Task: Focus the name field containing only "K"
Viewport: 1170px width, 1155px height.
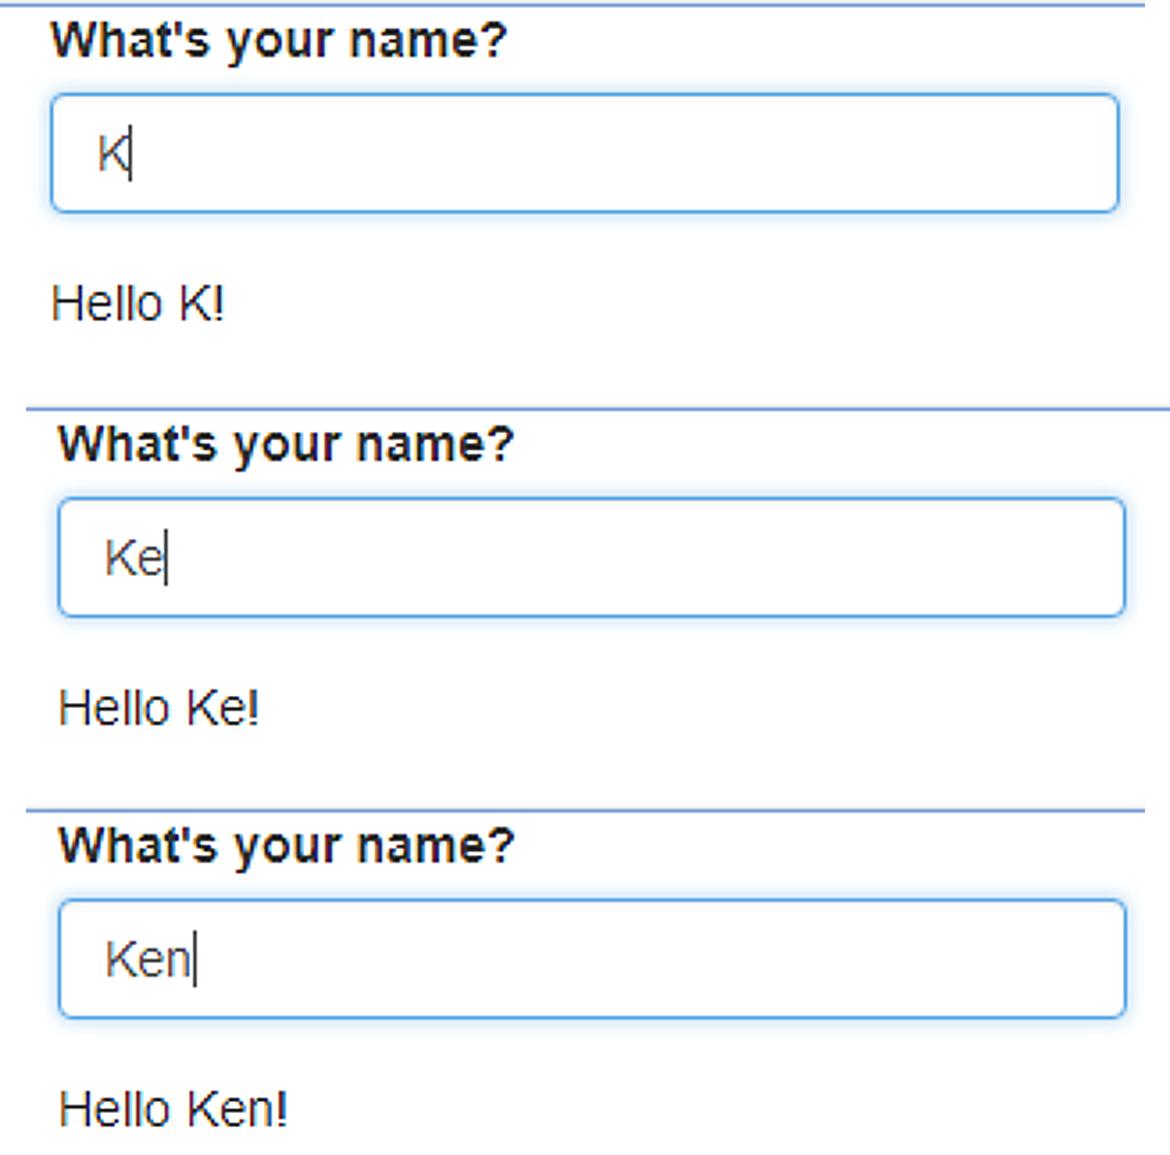Action: coord(584,153)
